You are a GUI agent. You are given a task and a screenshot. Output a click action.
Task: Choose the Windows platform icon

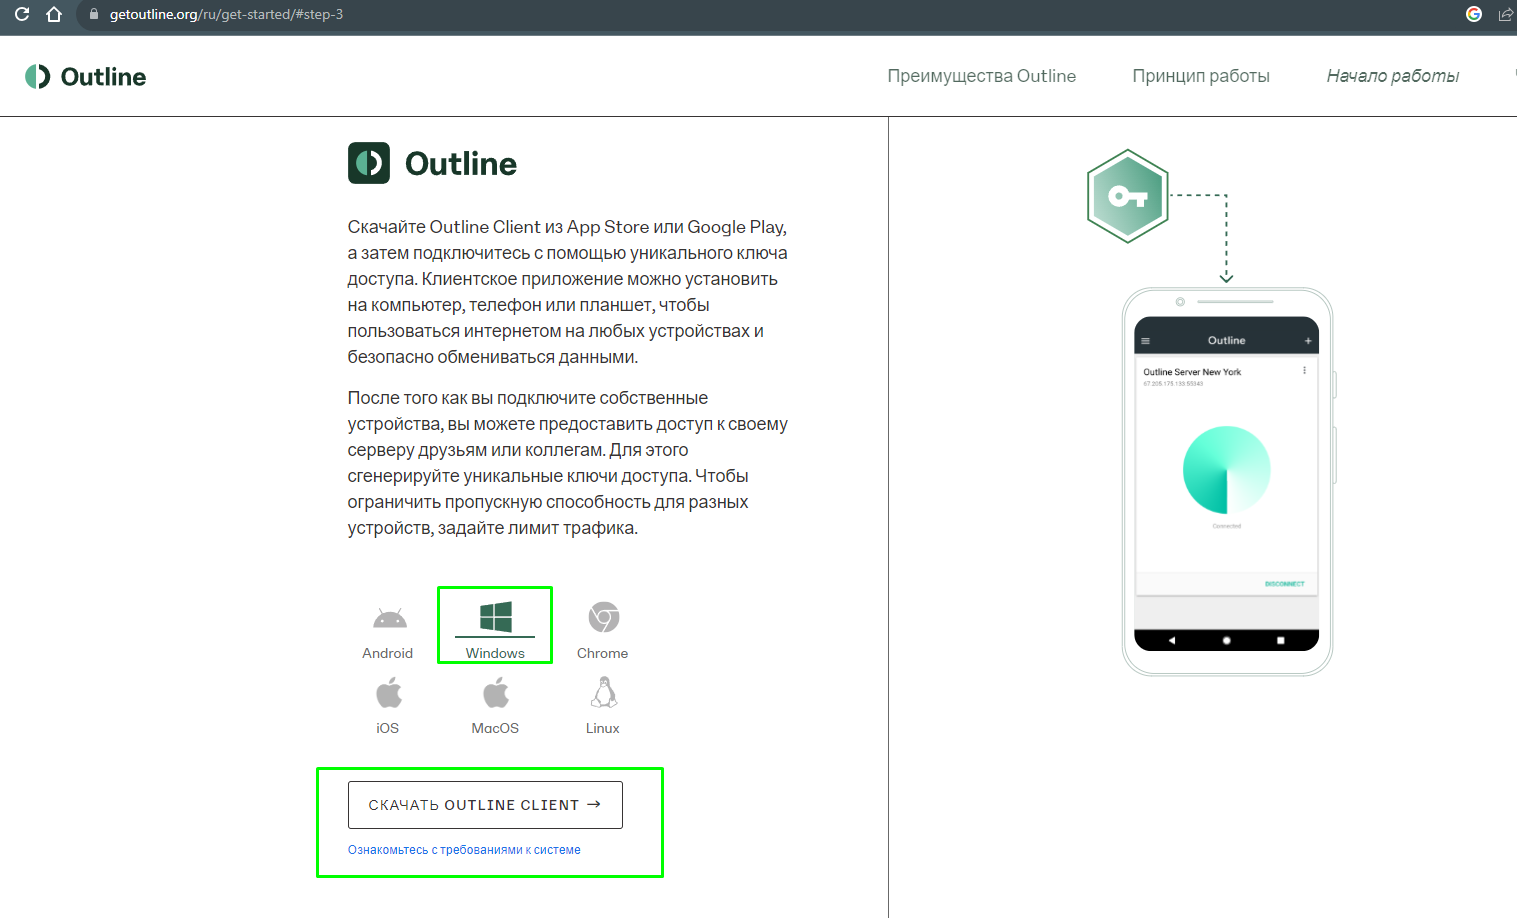(x=495, y=617)
